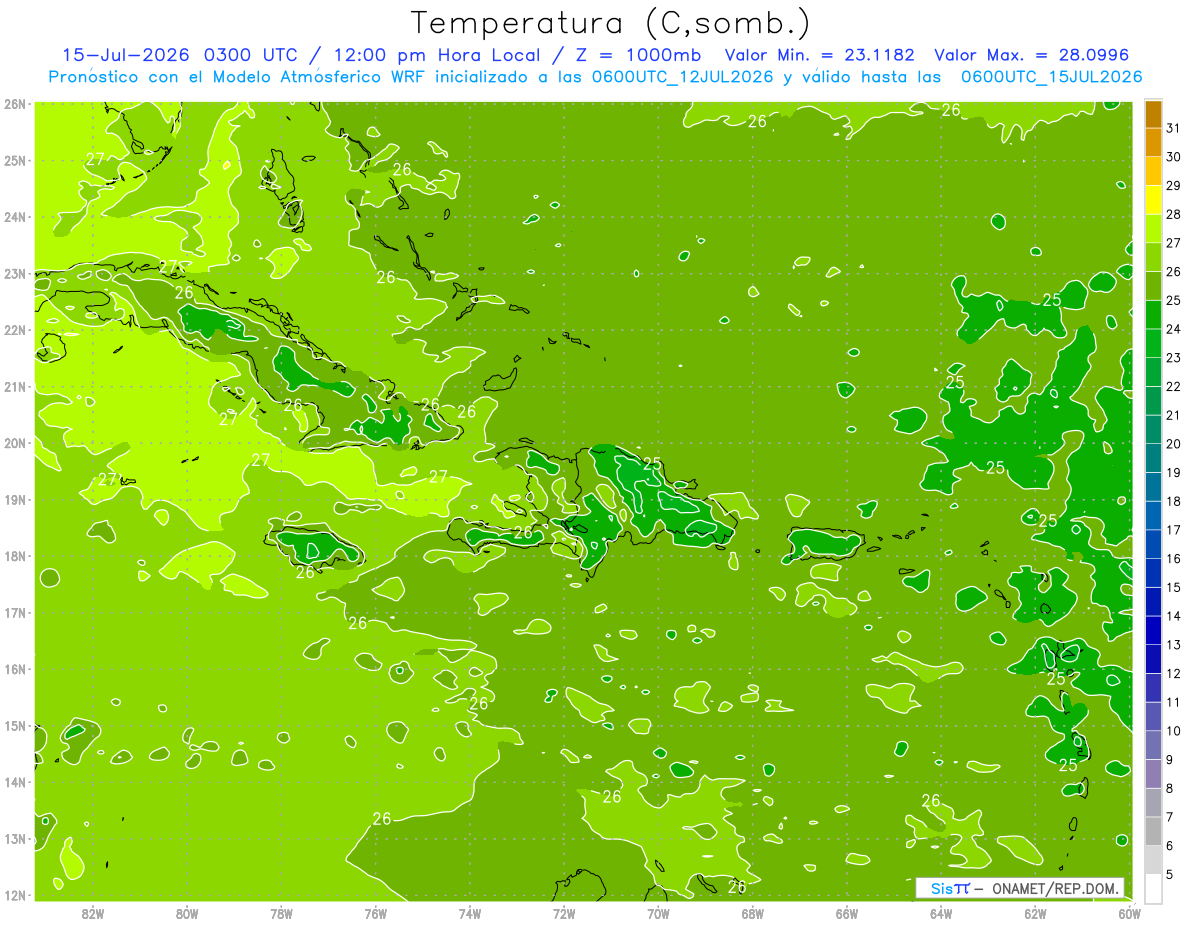Click the 74W longitude label
The image size is (1200, 927).
tap(470, 913)
